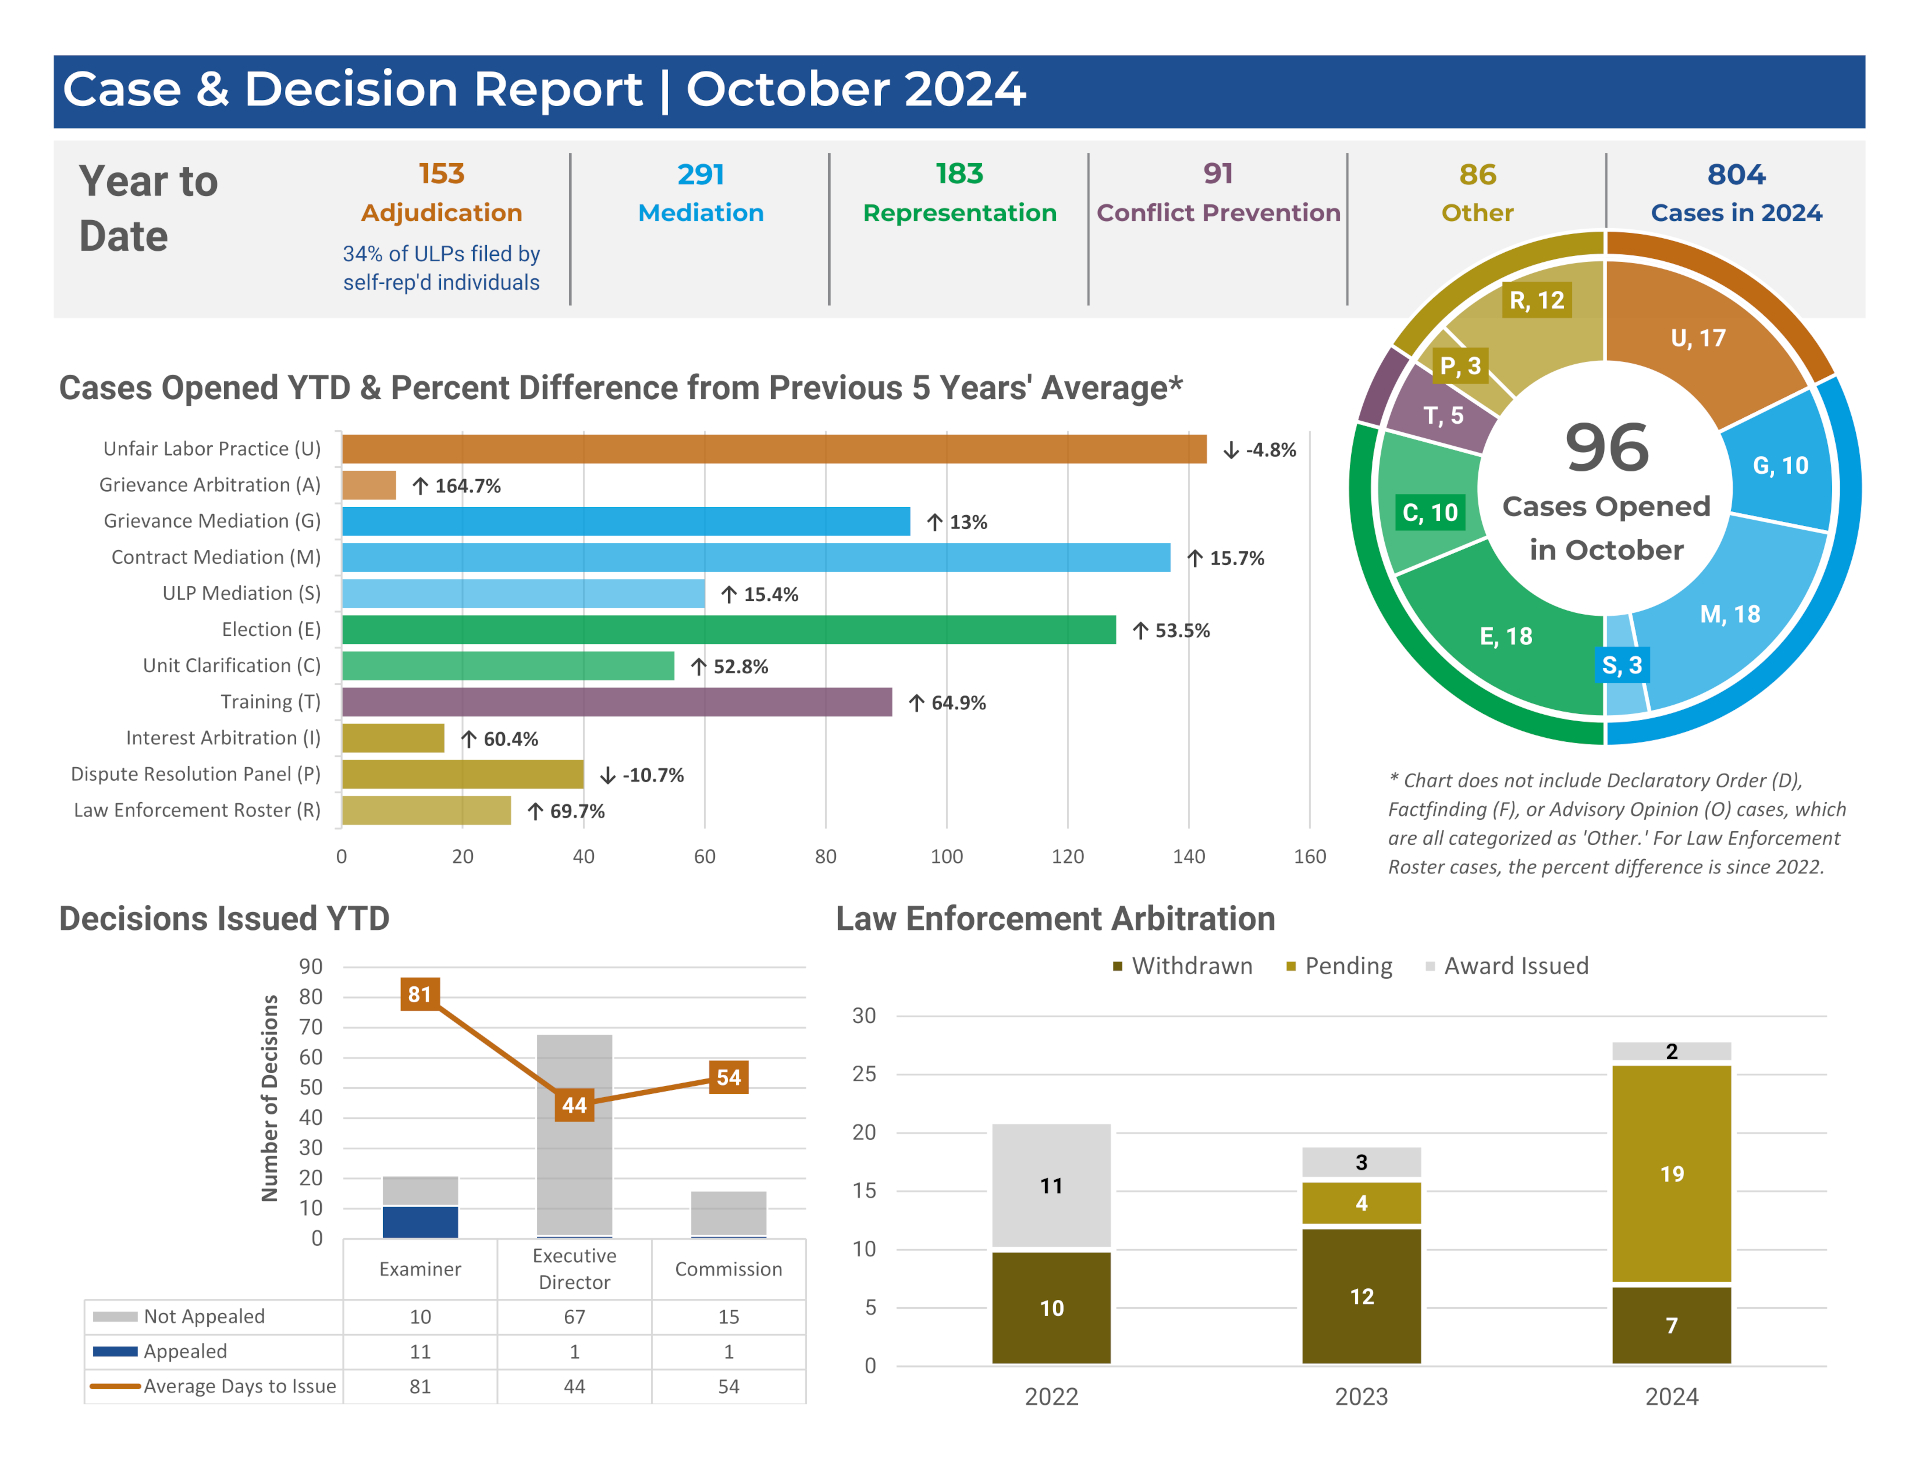
Task: Select the Grievance Arbitration (A) bar
Action: 369,485
